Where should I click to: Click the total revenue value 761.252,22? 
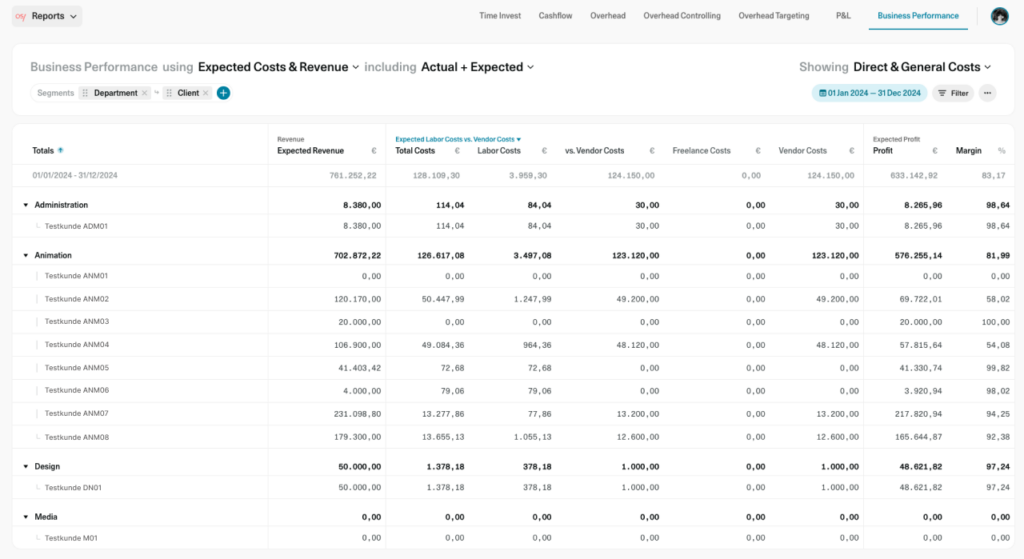coord(353,176)
